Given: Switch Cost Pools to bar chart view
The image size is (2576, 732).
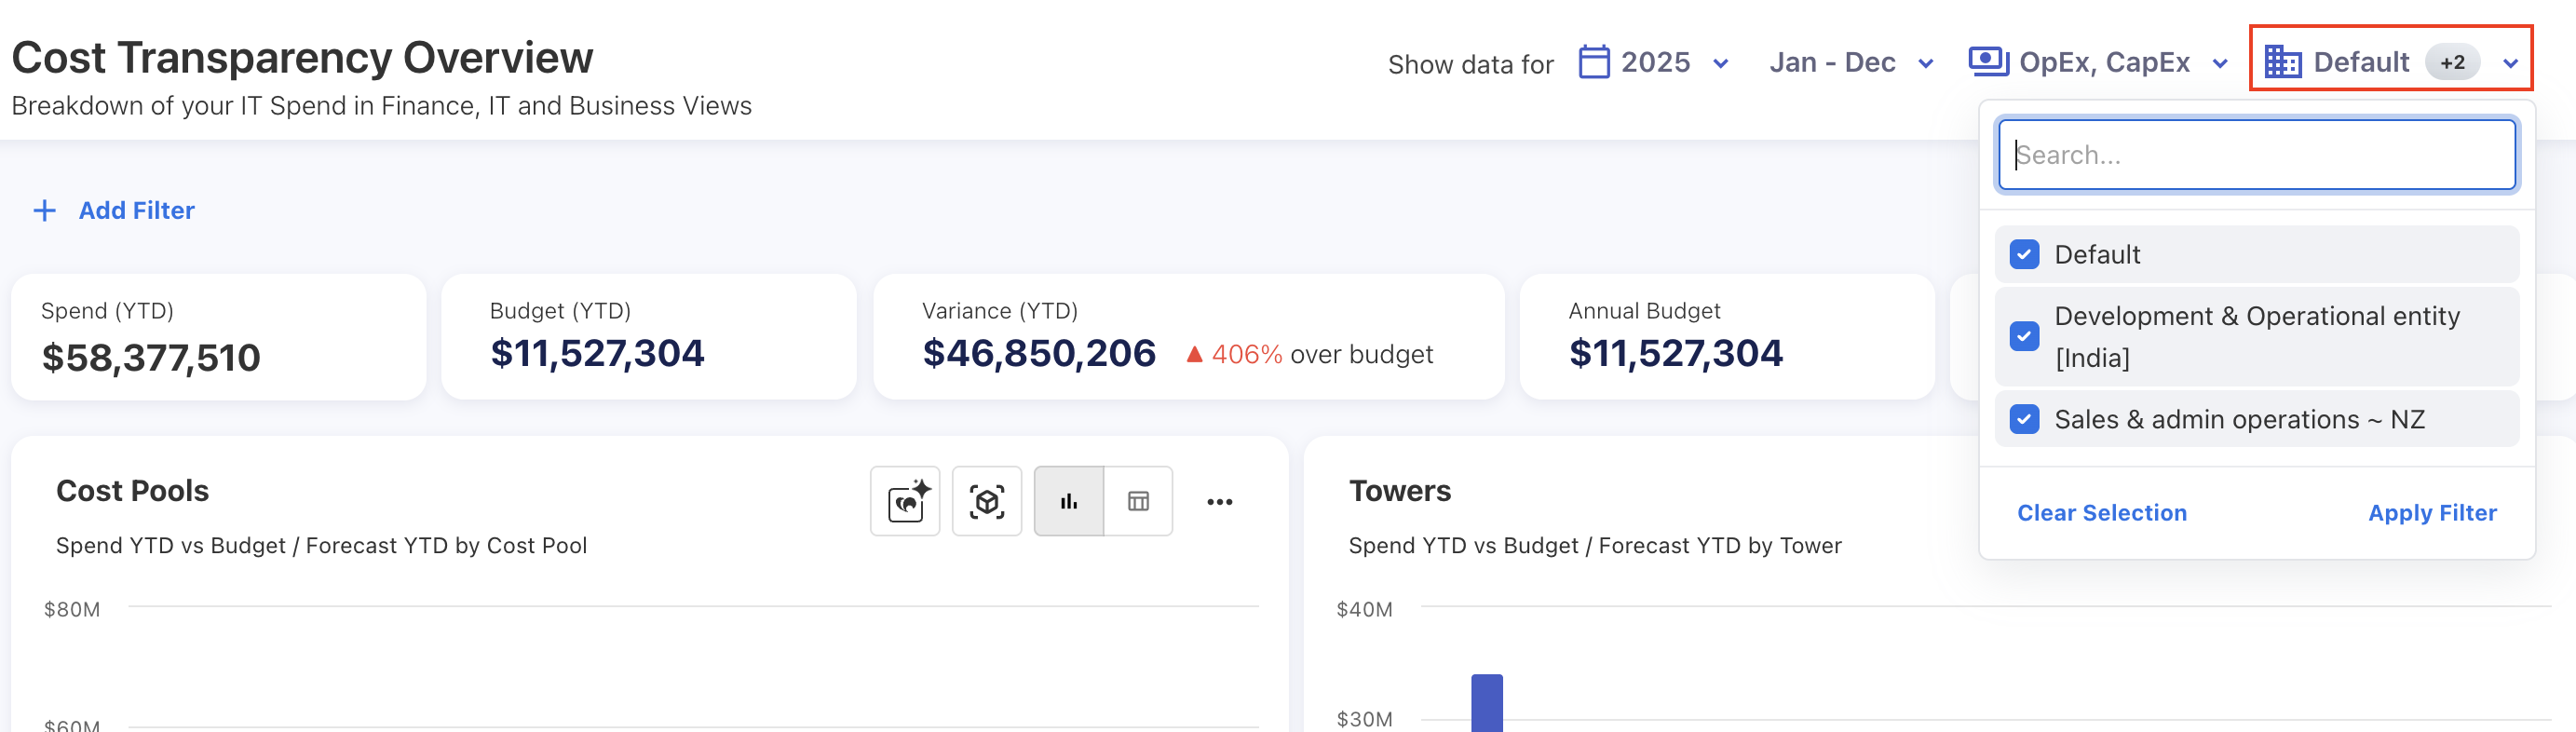Looking at the screenshot, I should (1068, 501).
